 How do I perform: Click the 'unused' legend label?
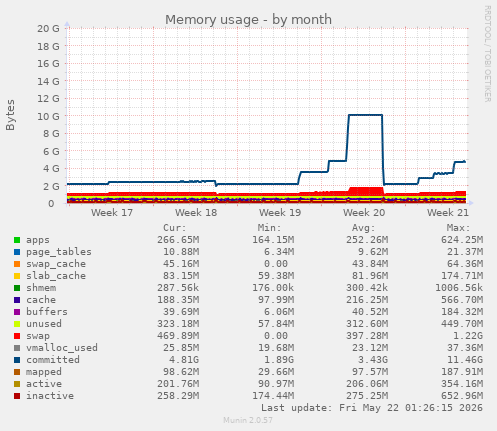point(44,324)
